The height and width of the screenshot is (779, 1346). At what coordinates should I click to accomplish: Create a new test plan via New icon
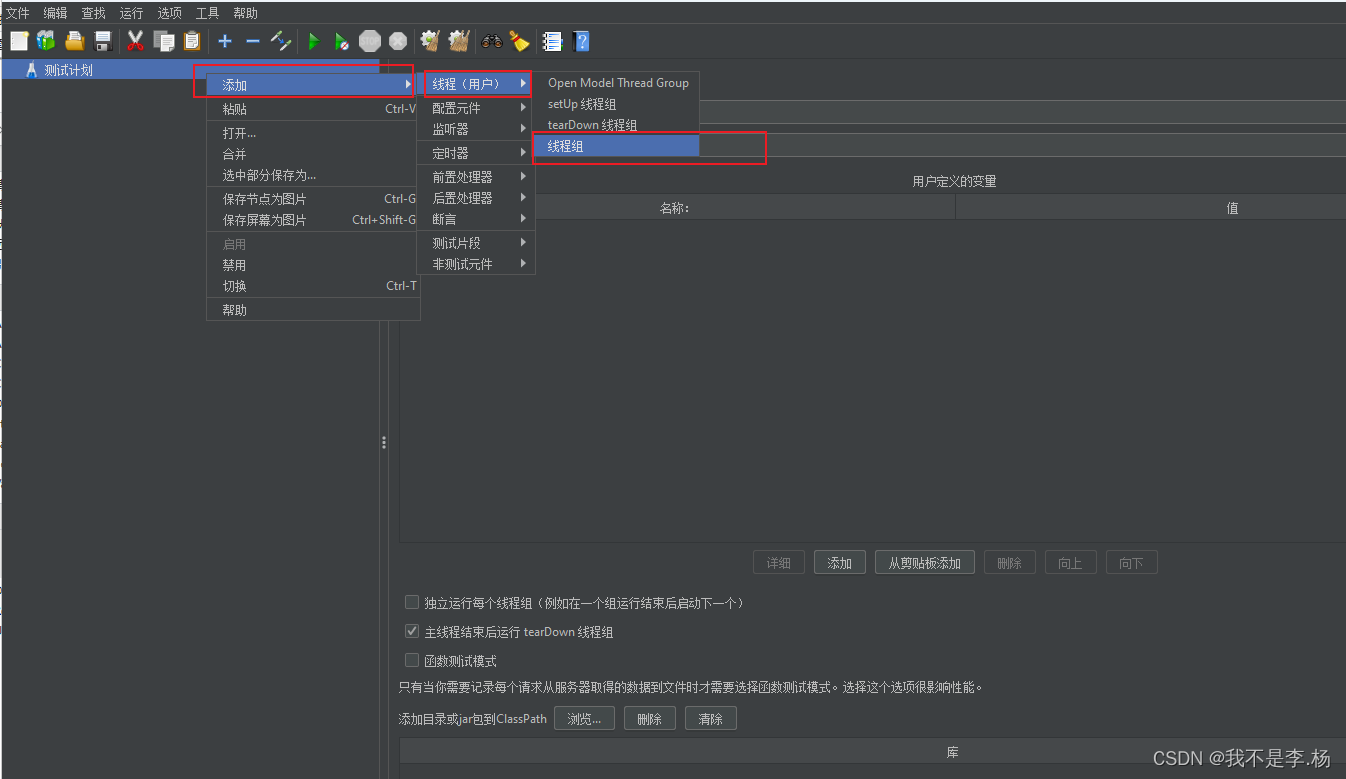point(19,41)
